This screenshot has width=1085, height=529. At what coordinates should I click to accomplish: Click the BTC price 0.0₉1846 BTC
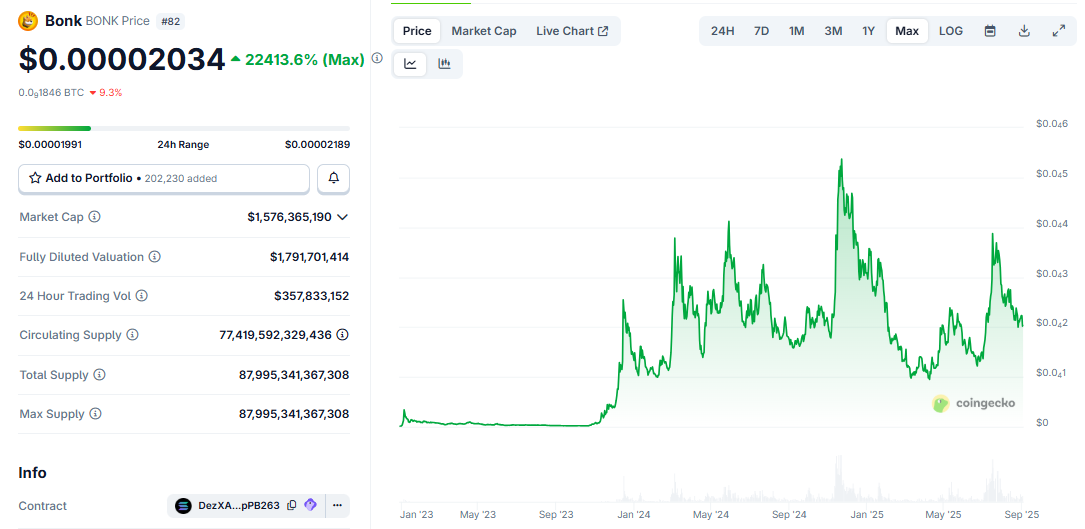[x=51, y=92]
